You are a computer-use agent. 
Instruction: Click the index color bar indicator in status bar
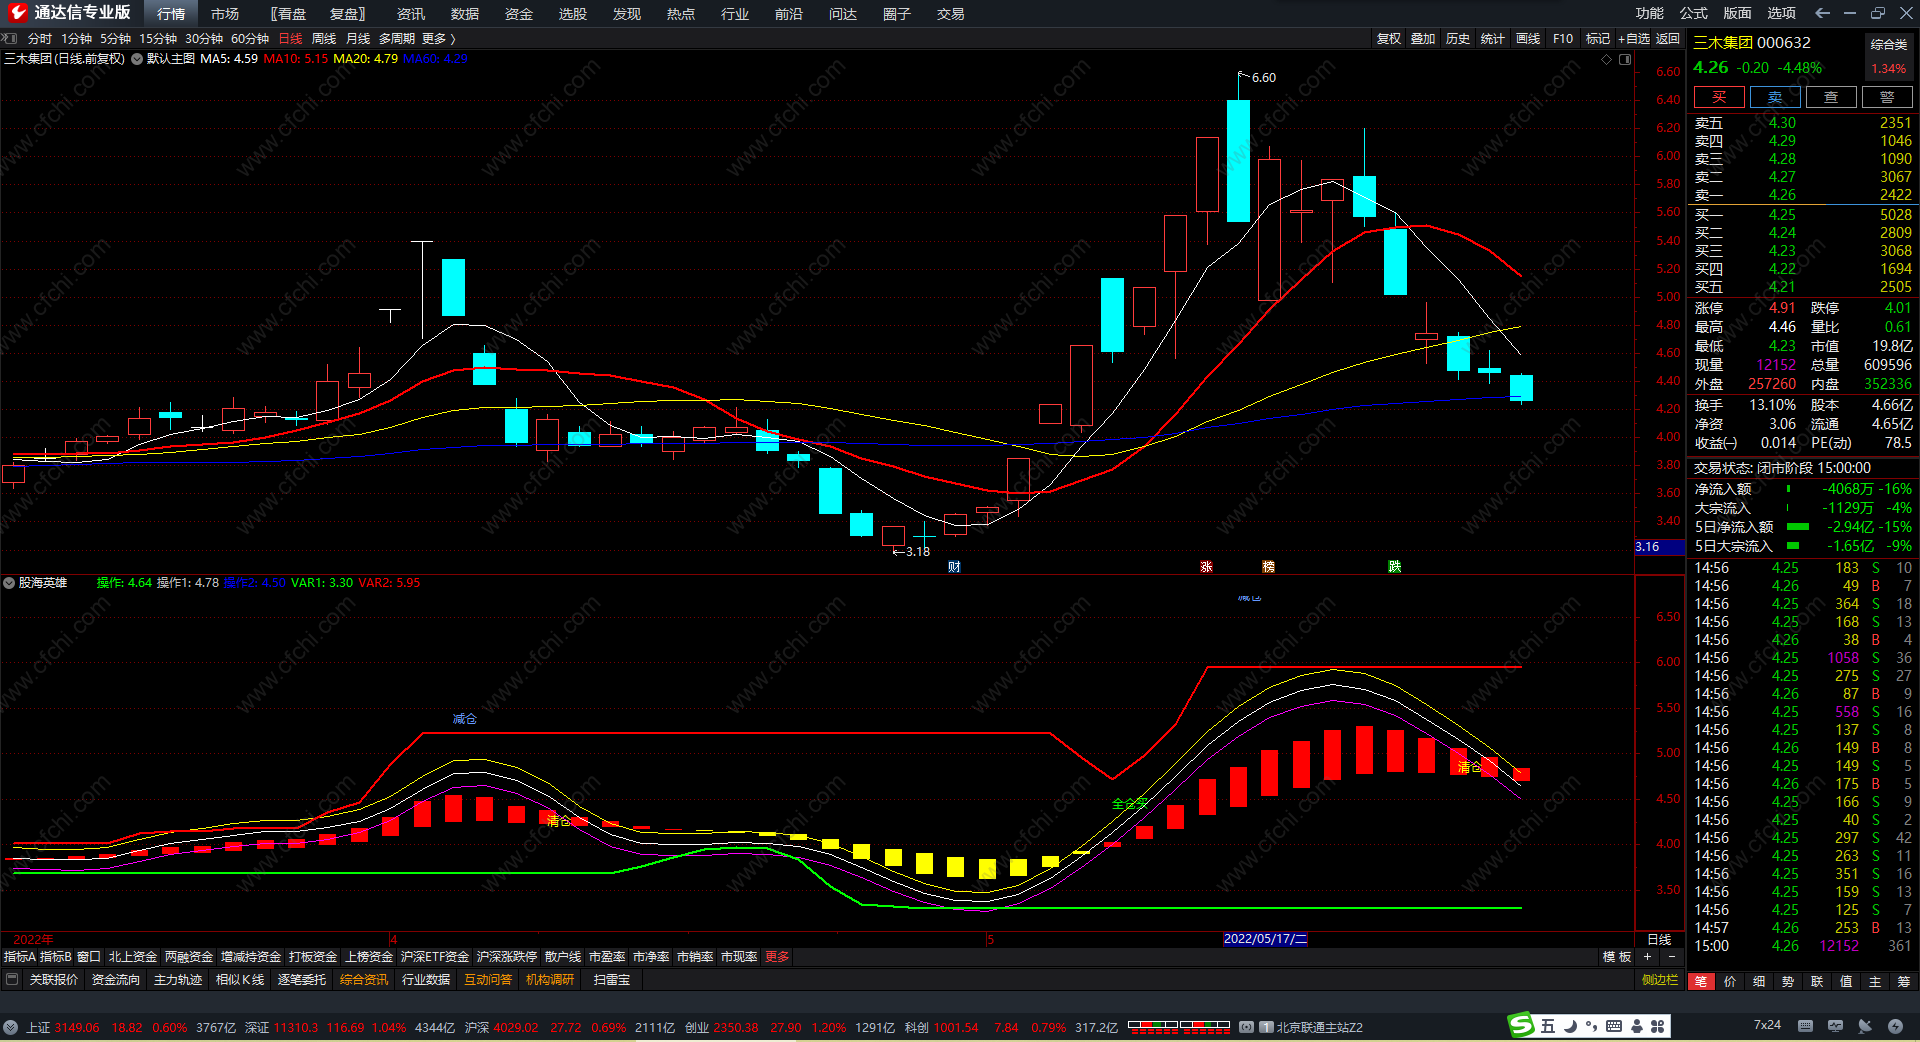(x=1179, y=1025)
